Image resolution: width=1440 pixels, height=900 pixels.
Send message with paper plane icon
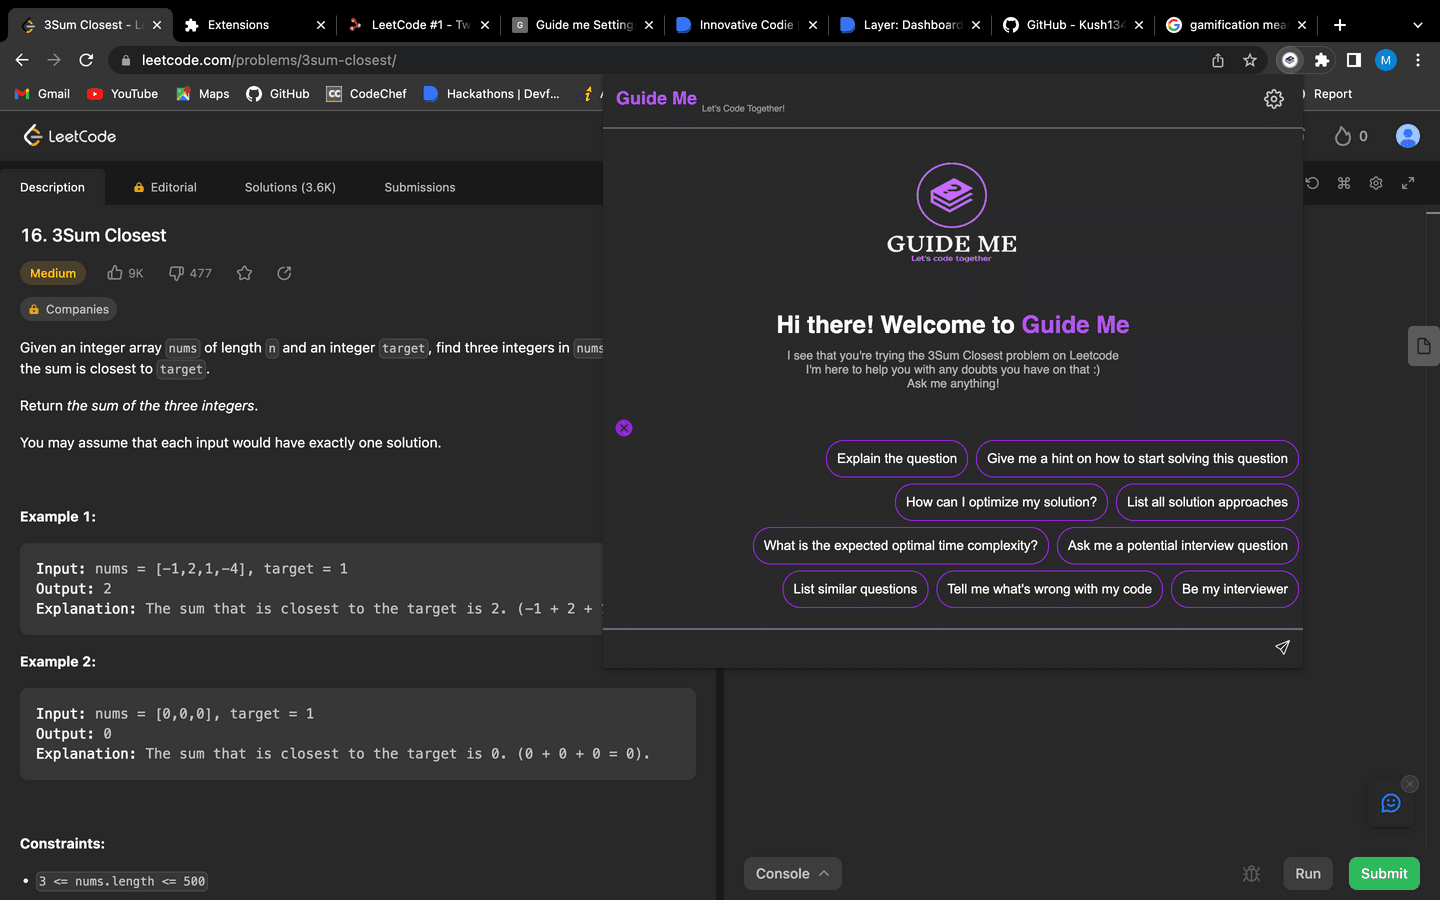click(x=1282, y=647)
